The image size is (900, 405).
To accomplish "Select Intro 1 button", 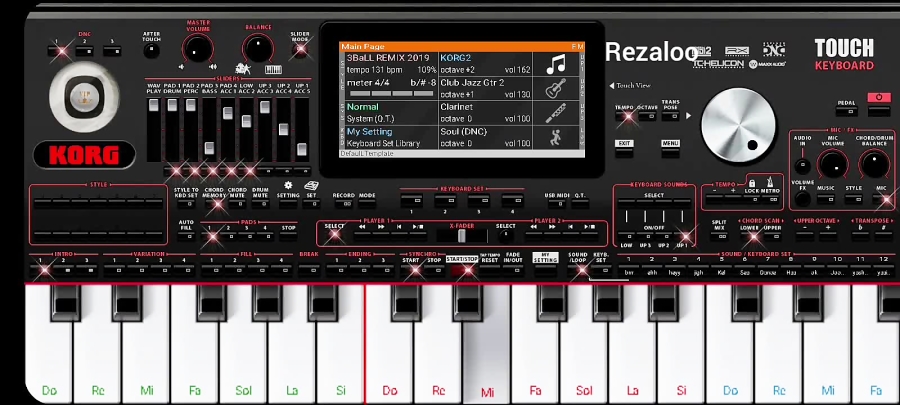I will coord(41,269).
